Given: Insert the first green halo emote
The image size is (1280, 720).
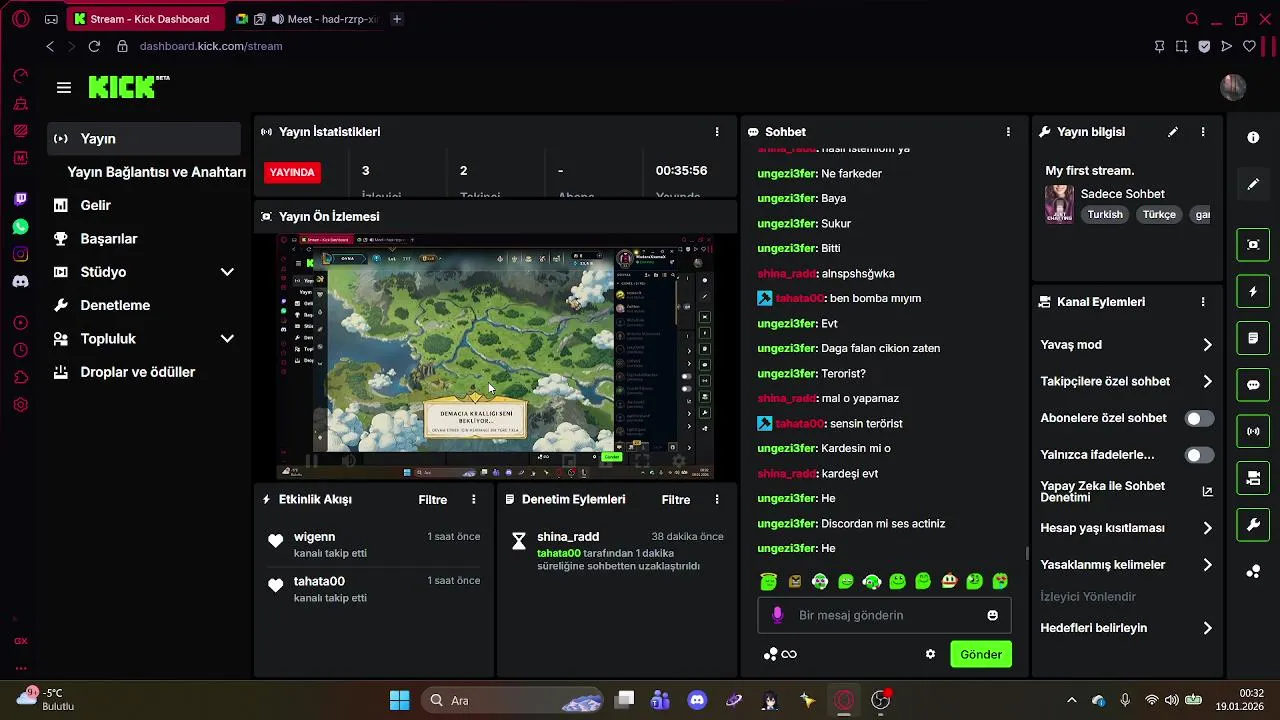Looking at the screenshot, I should pos(768,581).
